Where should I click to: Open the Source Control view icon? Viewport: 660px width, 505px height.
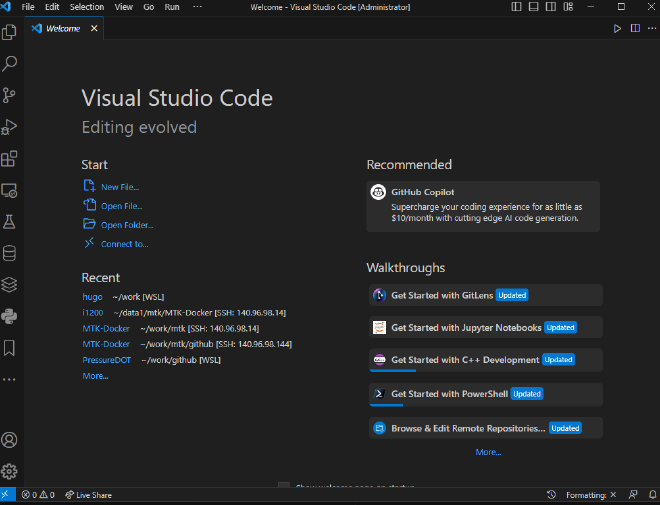[x=9, y=95]
